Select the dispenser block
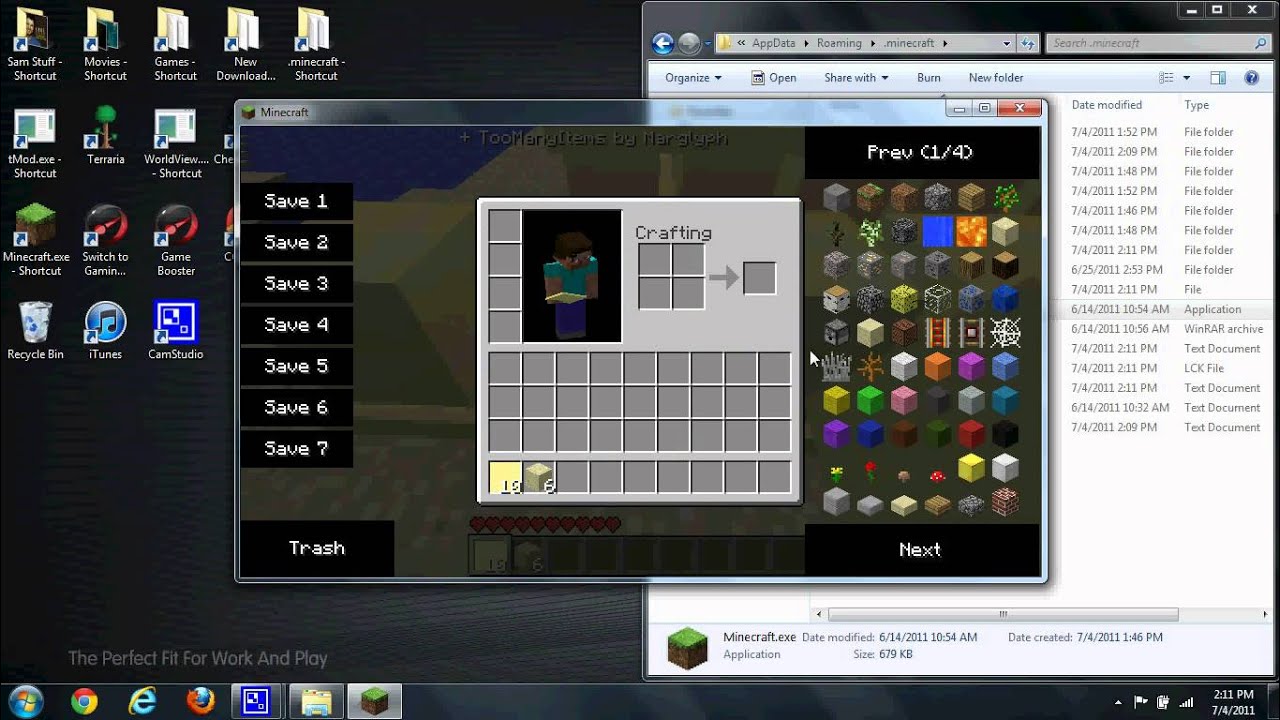The width and height of the screenshot is (1280, 720). tap(836, 333)
